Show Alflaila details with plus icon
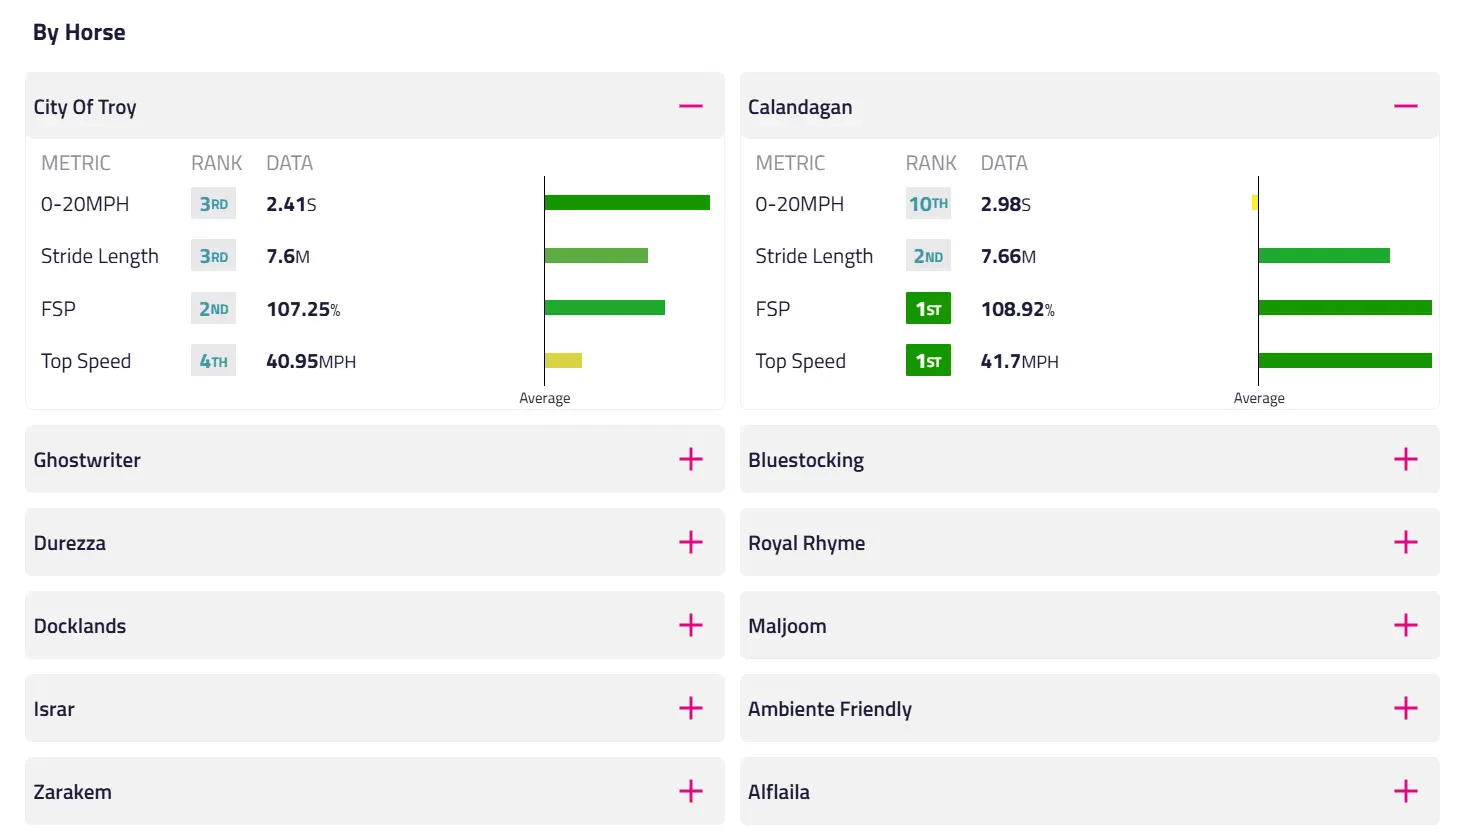The image size is (1469, 836). click(1405, 791)
